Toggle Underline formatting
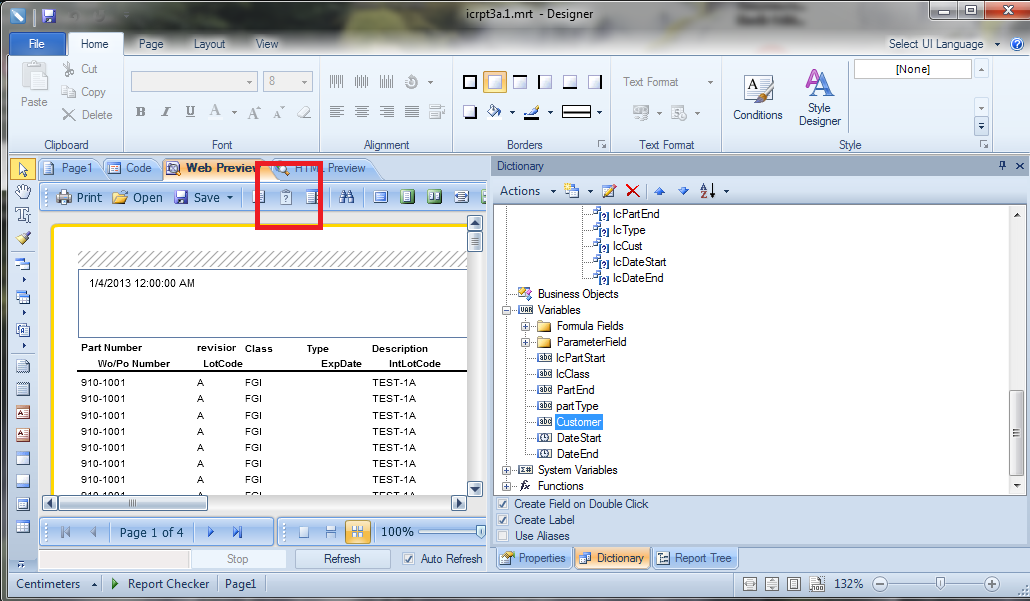Screen dimensions: 1030x601 tap(190, 112)
